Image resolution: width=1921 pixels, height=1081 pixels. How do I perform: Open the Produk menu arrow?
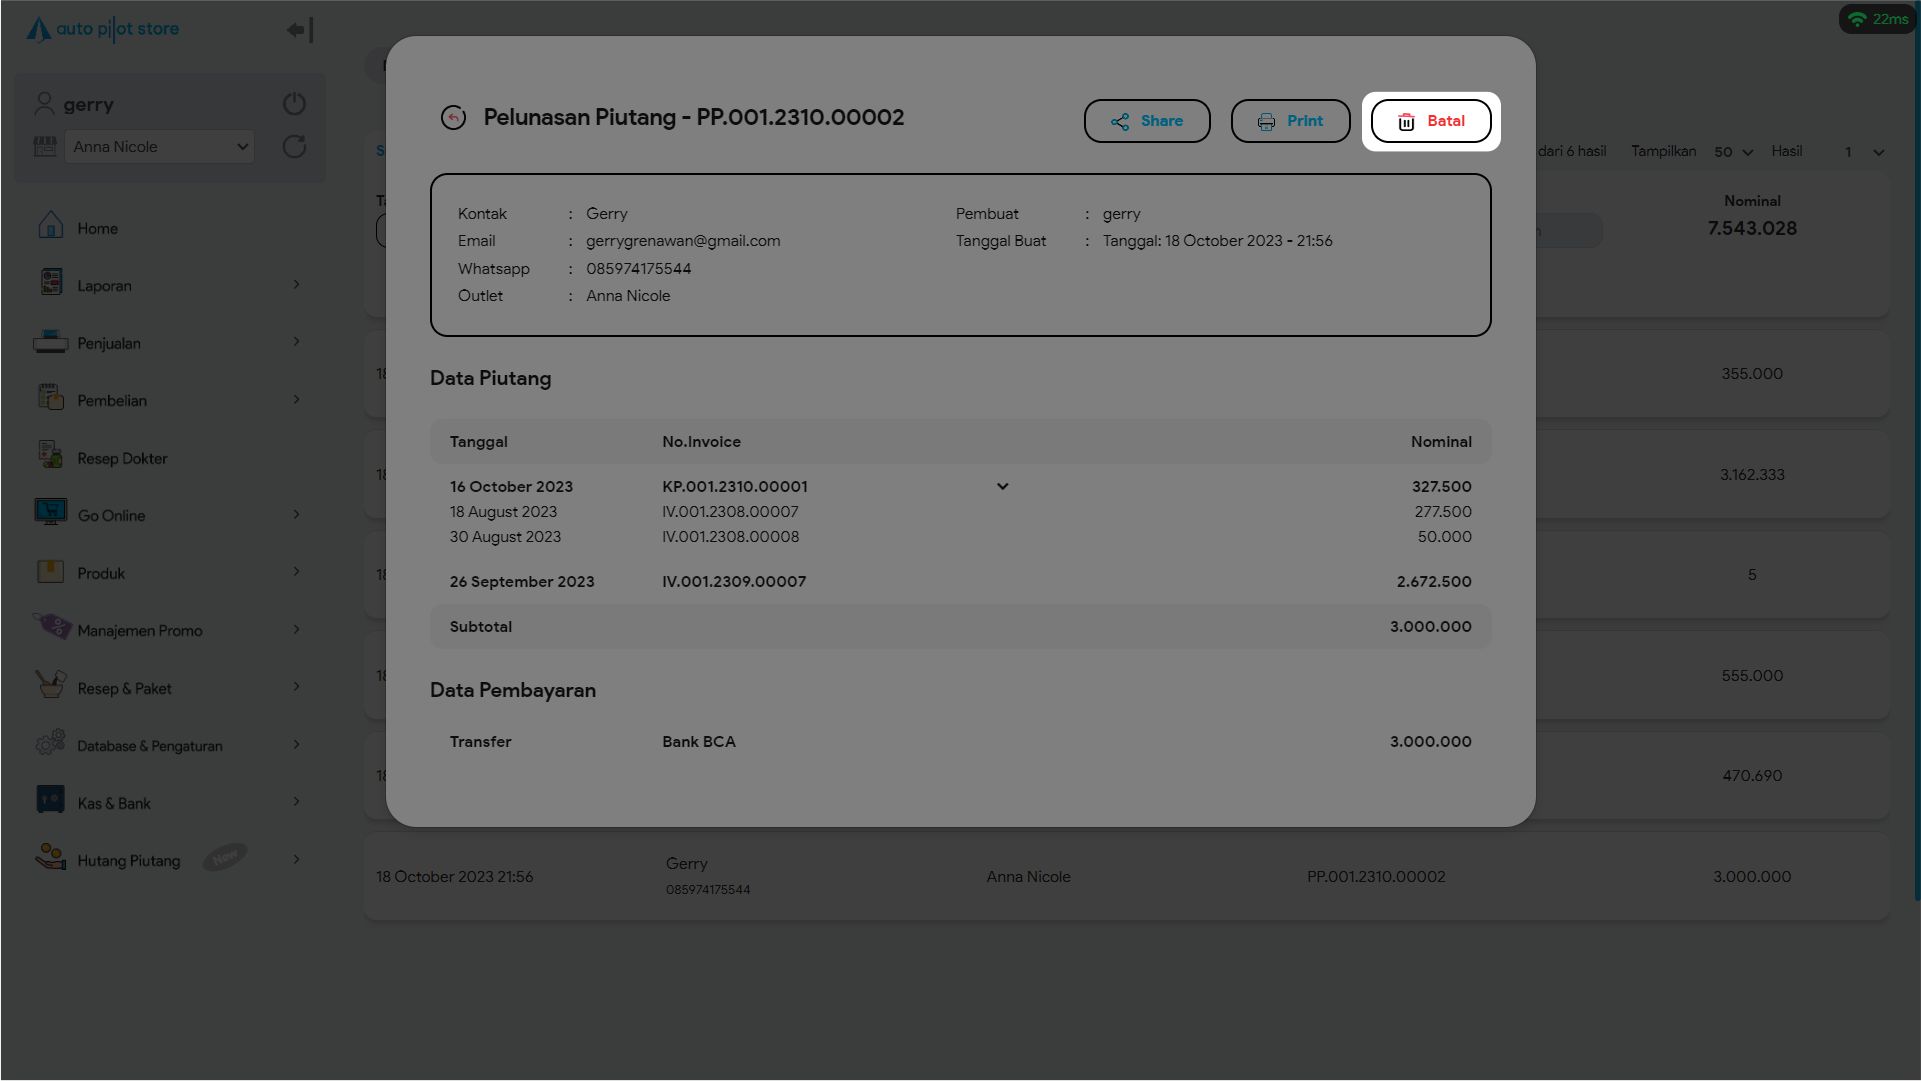[x=296, y=572]
